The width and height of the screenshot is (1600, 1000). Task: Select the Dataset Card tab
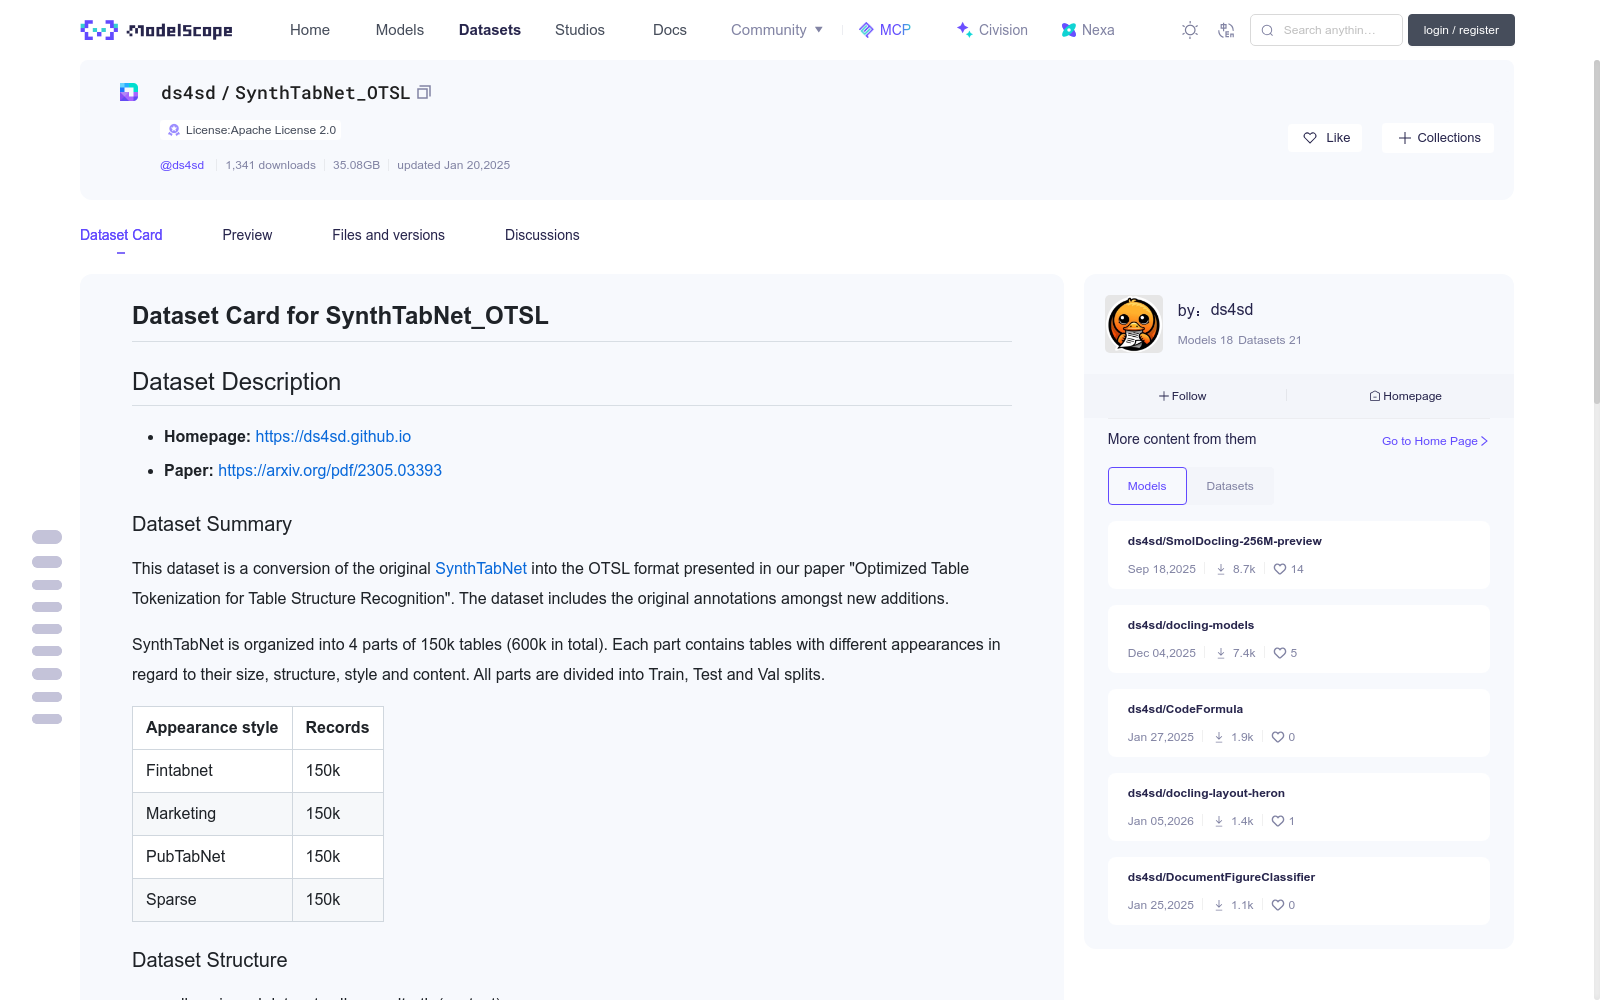[121, 235]
